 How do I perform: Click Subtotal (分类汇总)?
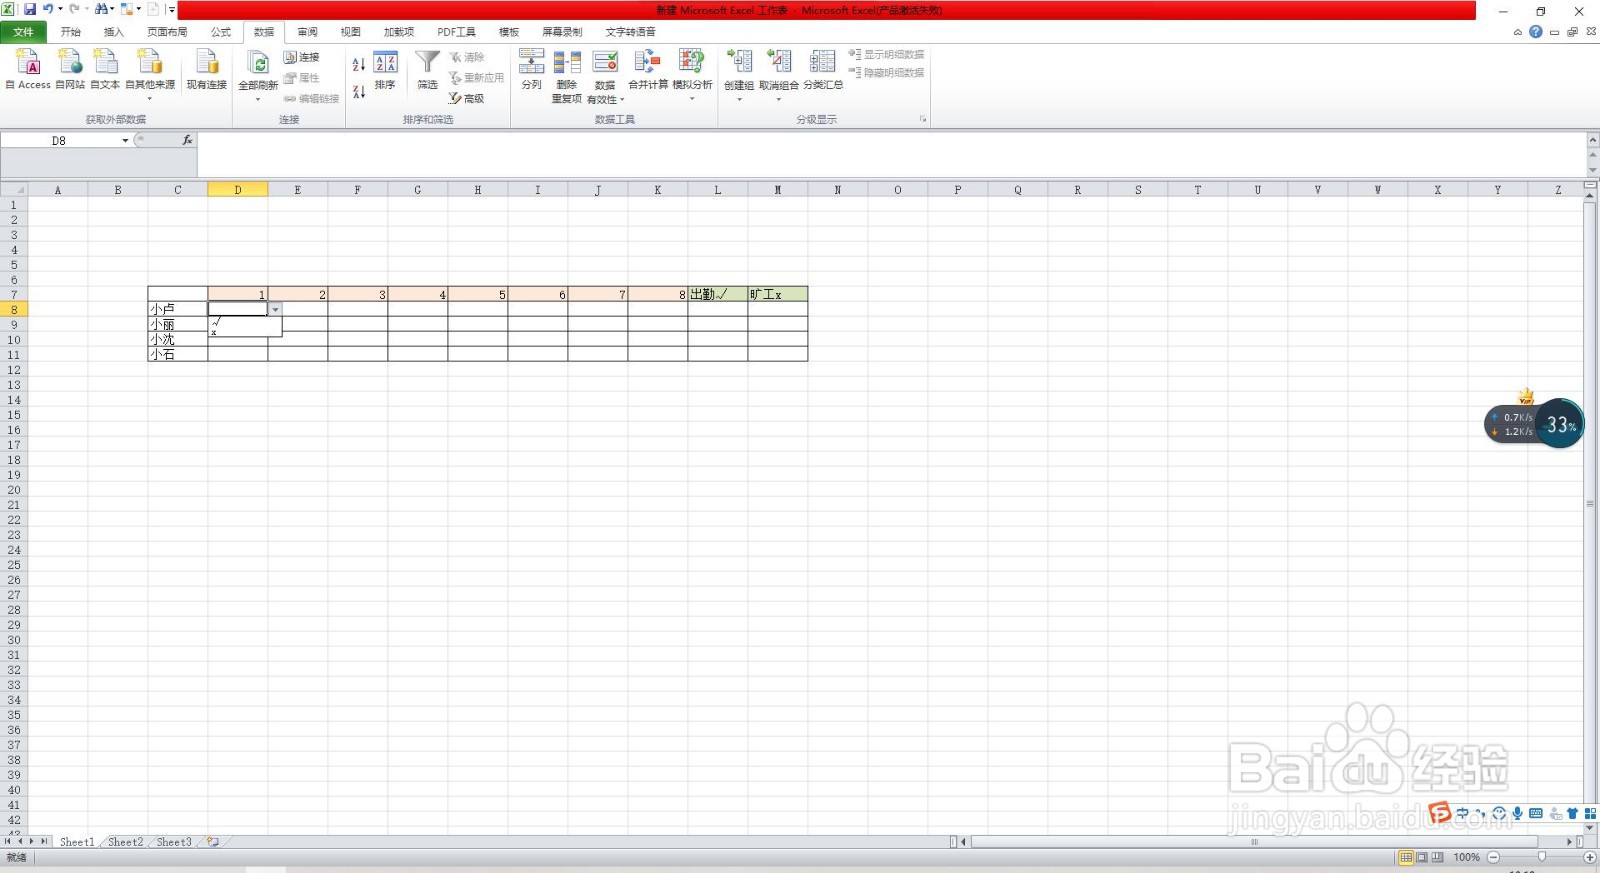[x=823, y=69]
